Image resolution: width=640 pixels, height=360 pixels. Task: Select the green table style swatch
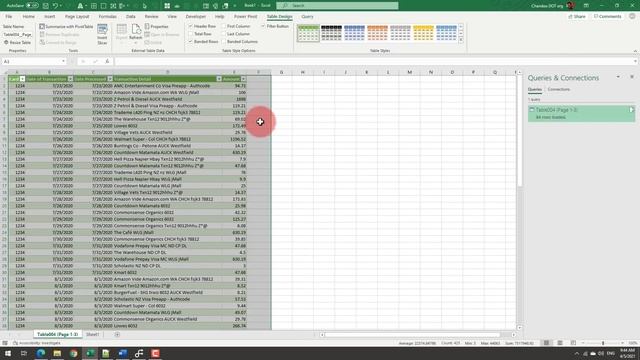coord(308,33)
